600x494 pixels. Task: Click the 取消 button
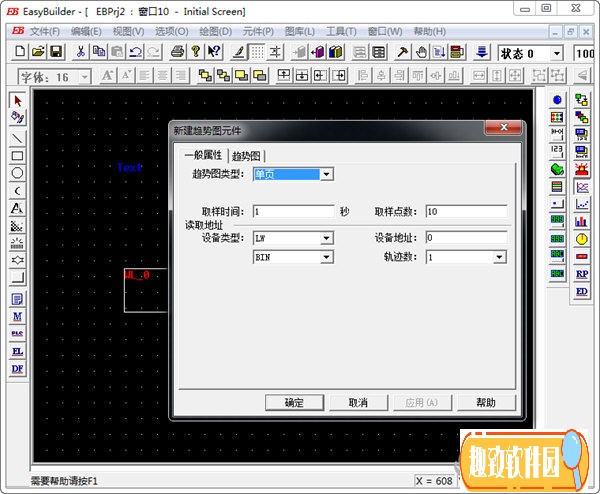tap(359, 403)
